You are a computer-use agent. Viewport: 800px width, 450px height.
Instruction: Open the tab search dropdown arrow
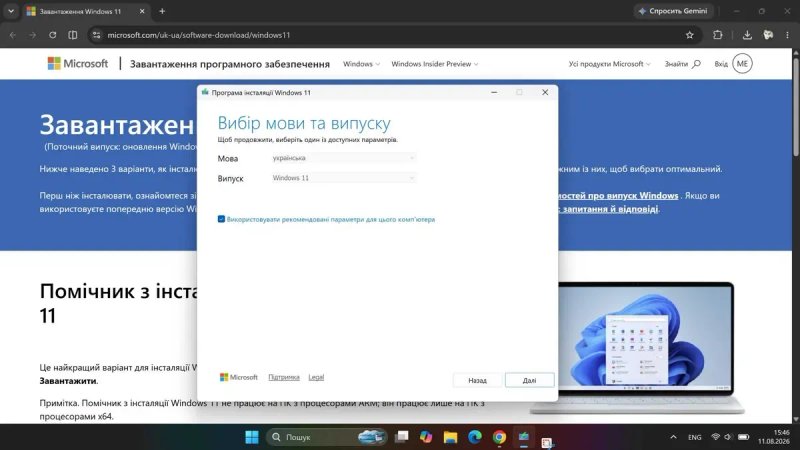click(x=11, y=11)
